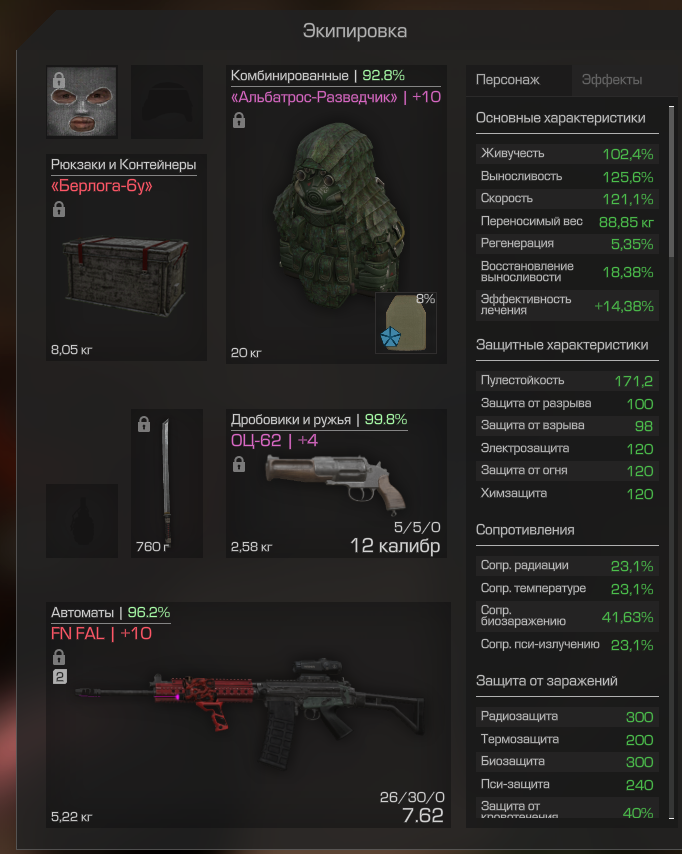682x854 pixels.
Task: Click the armor plate insert showing 8%
Action: pos(406,323)
